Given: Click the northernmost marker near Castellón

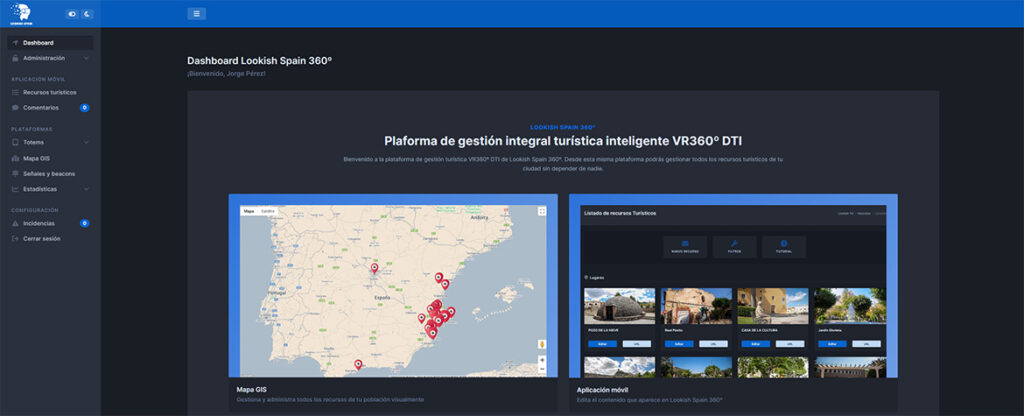Looking at the screenshot, I should [x=439, y=278].
